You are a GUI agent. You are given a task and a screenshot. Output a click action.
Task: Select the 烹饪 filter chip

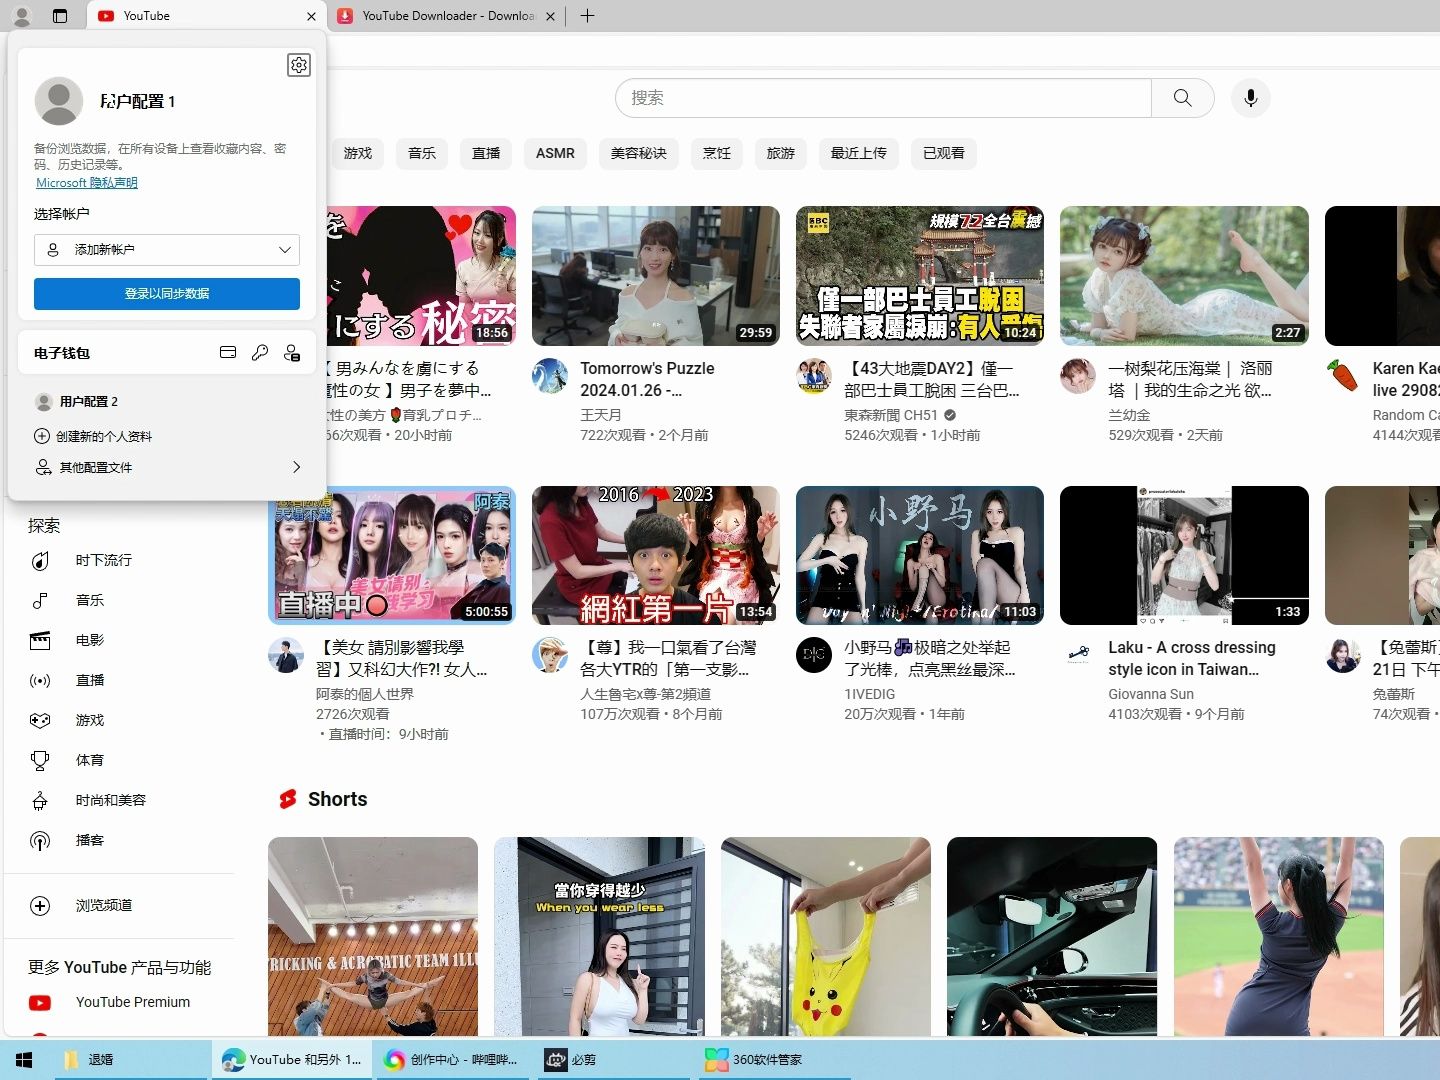[x=717, y=153]
